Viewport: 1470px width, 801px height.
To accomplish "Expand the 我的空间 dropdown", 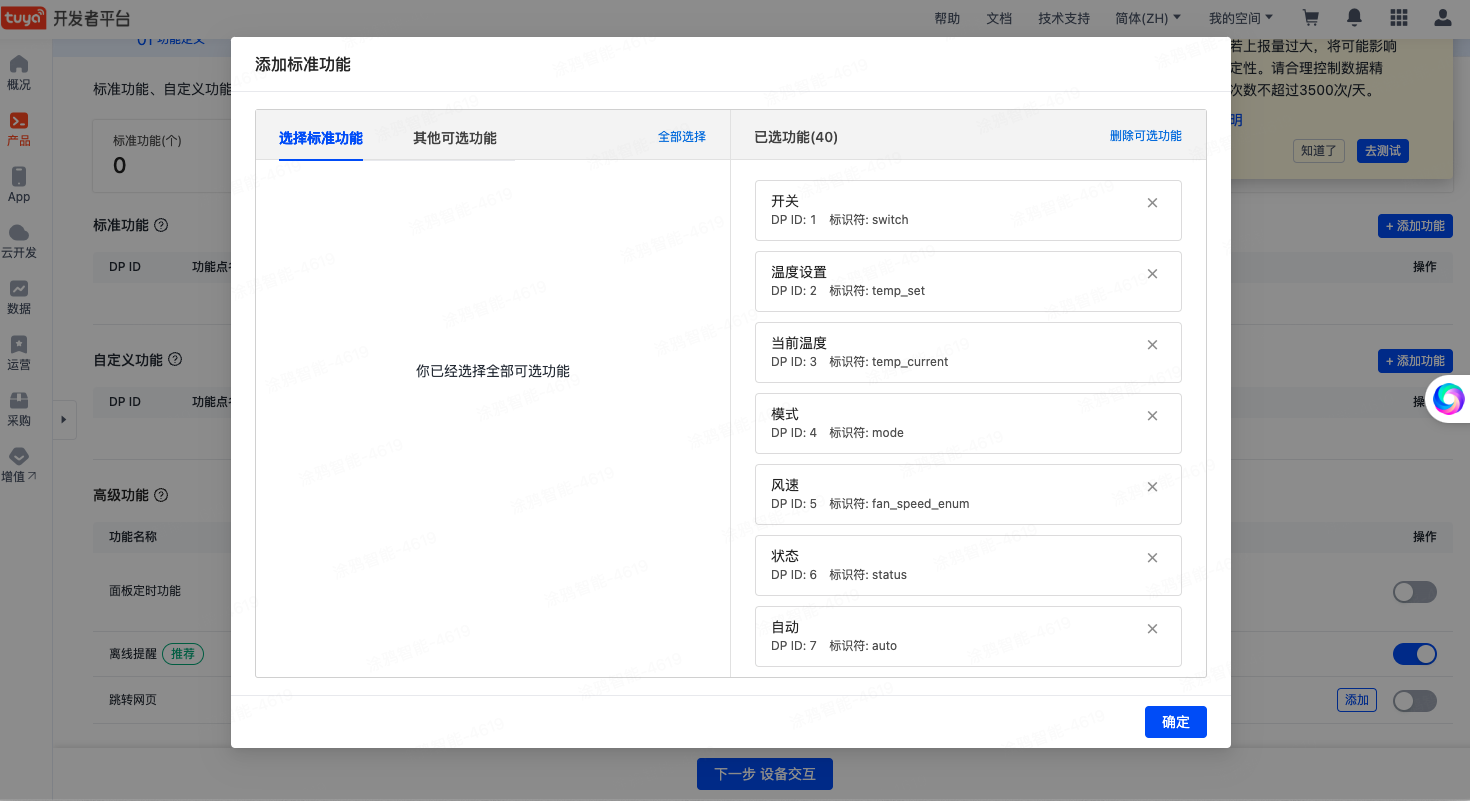I will click(x=1240, y=18).
